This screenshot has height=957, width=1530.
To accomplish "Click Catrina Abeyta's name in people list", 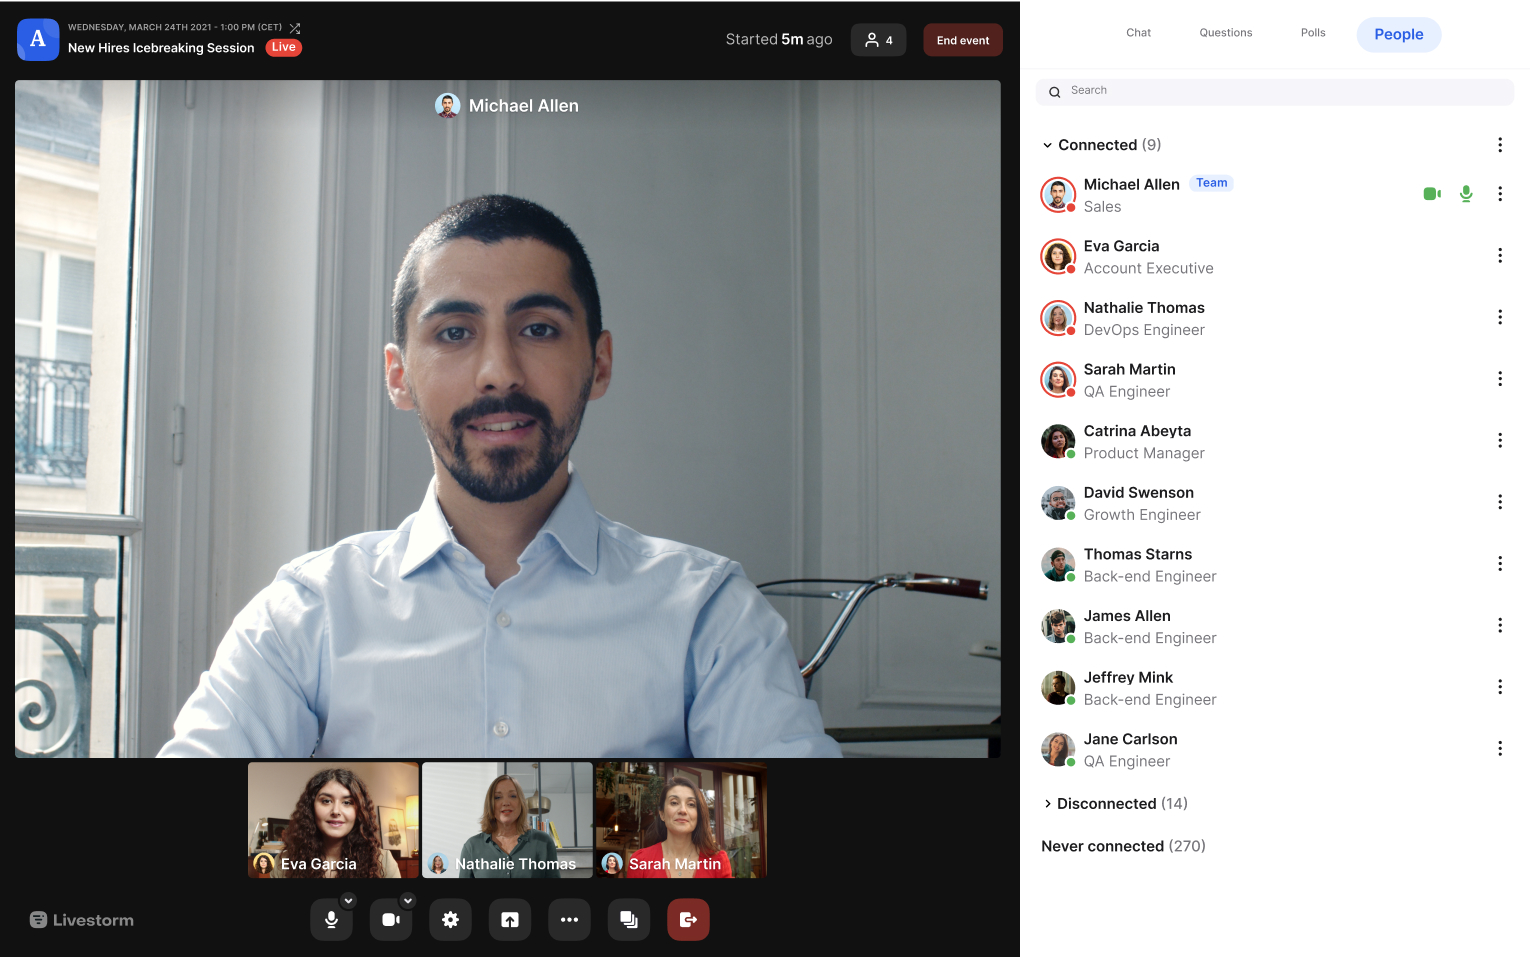I will (1137, 431).
